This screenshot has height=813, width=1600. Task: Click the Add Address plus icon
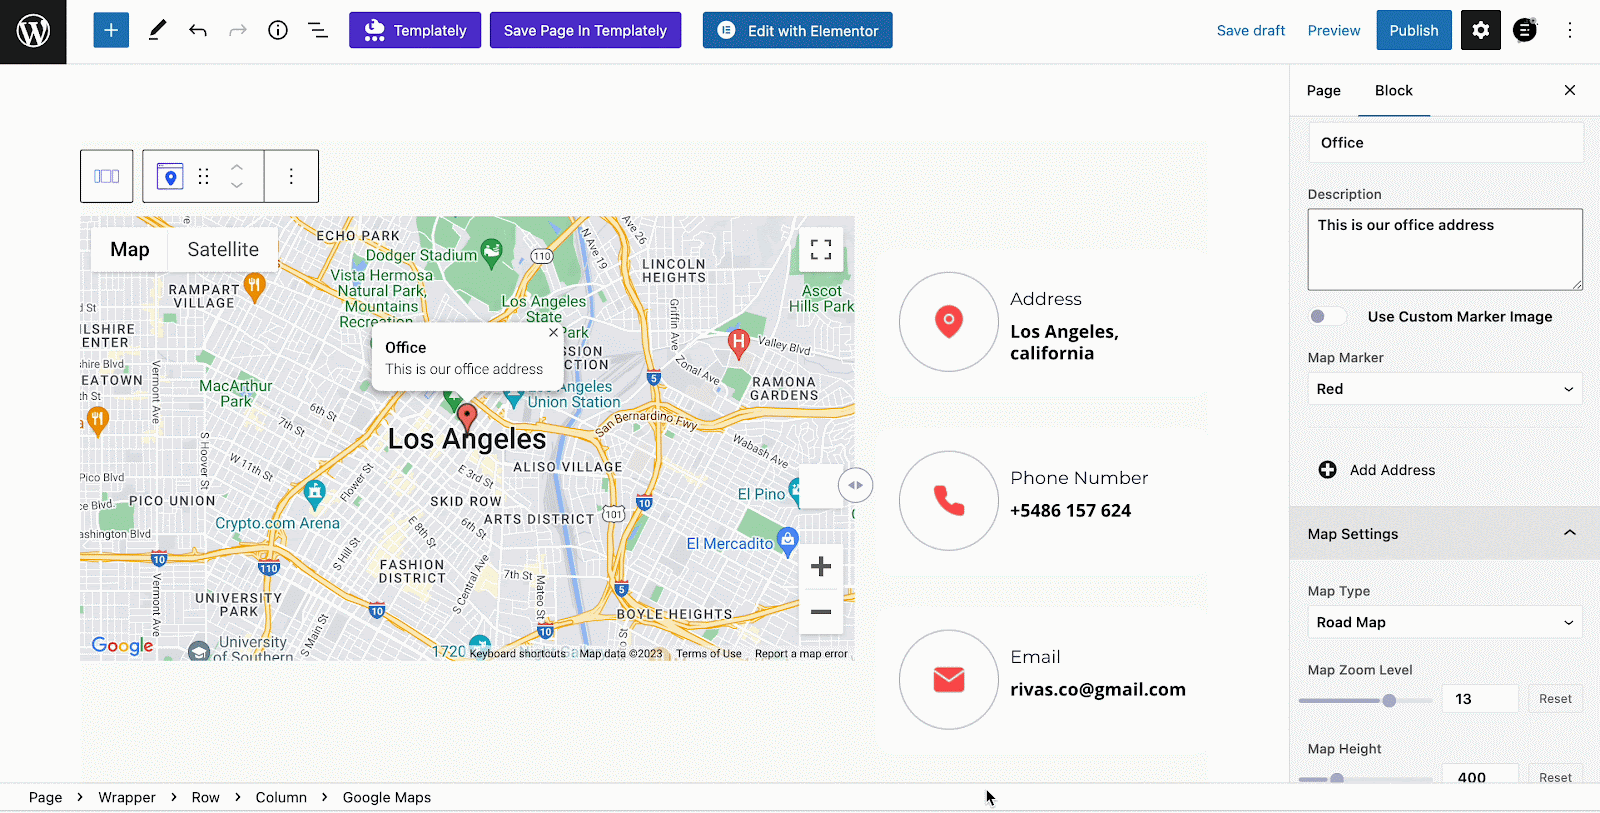(x=1327, y=470)
